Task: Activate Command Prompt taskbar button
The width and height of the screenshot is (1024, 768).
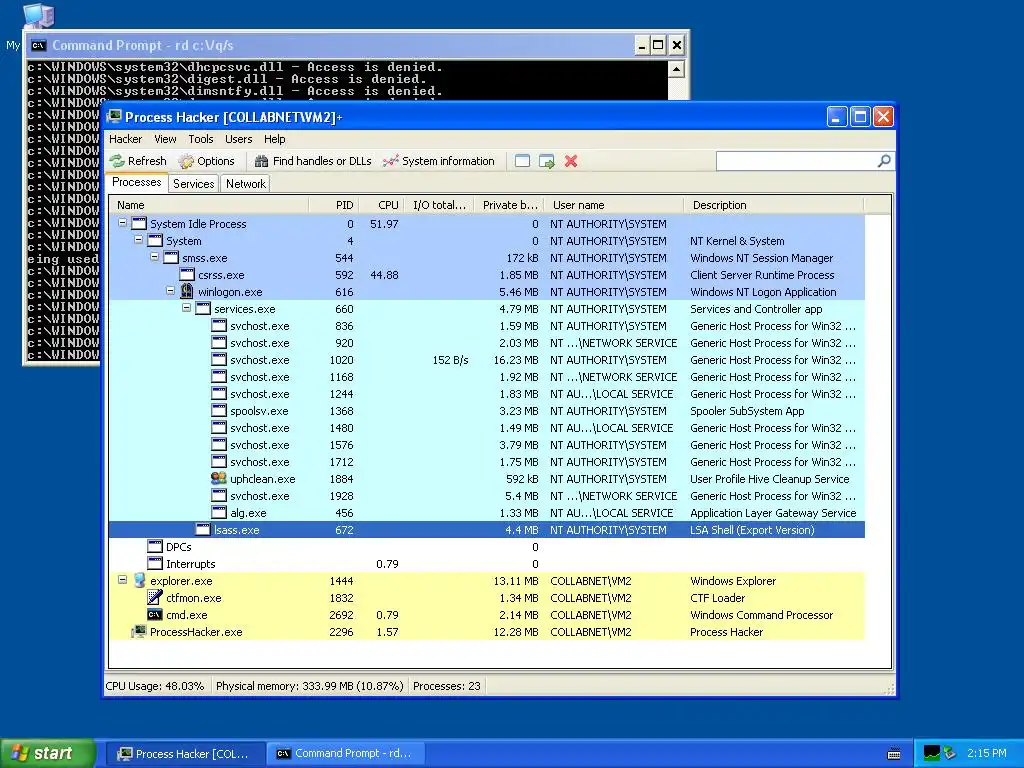Action: click(x=345, y=754)
